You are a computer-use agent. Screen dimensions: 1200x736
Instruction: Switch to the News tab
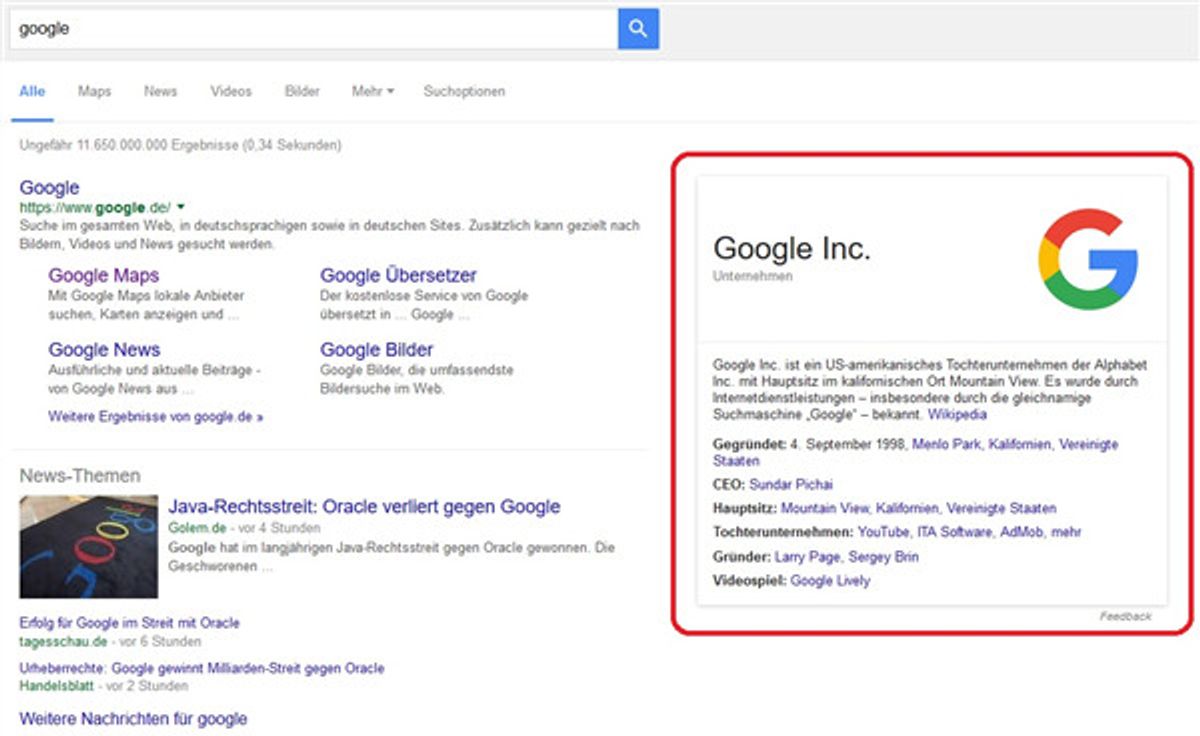click(160, 91)
